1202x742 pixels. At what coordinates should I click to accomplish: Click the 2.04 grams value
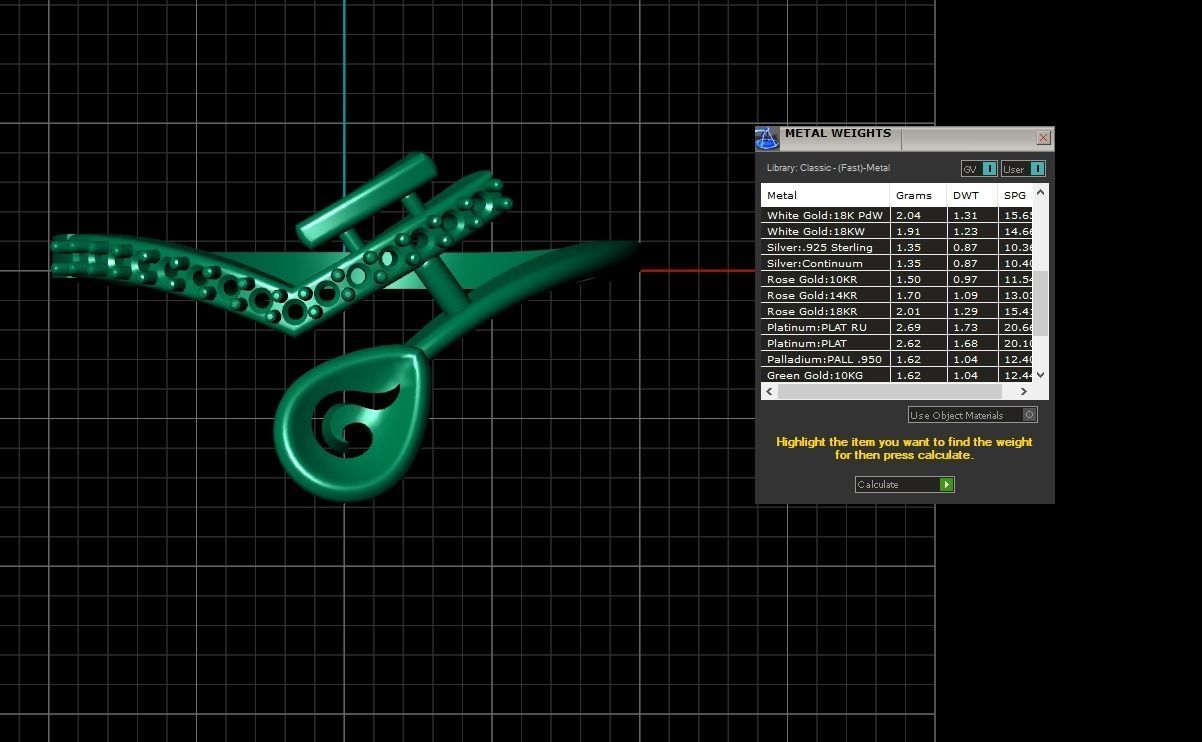click(x=908, y=215)
